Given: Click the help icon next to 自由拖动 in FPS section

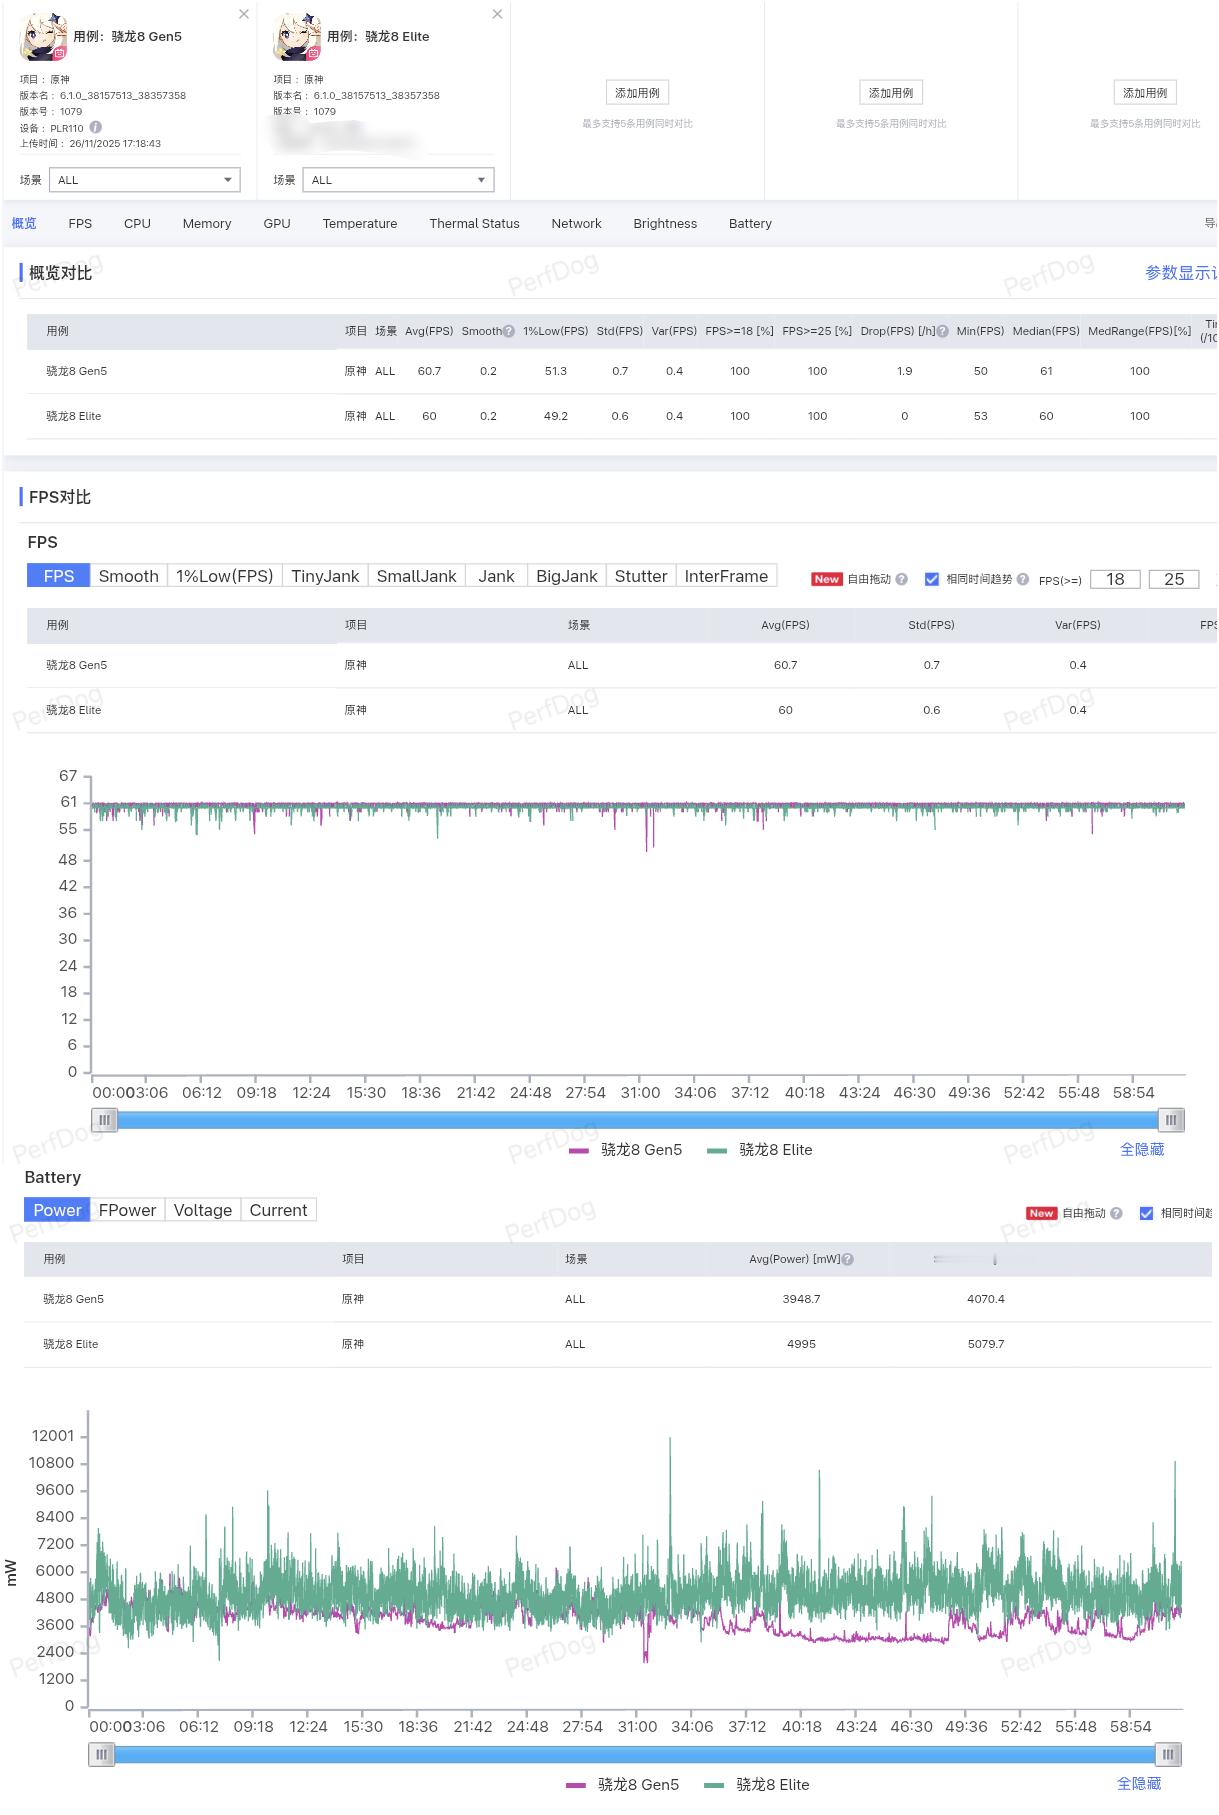Looking at the screenshot, I should pyautogui.click(x=902, y=579).
